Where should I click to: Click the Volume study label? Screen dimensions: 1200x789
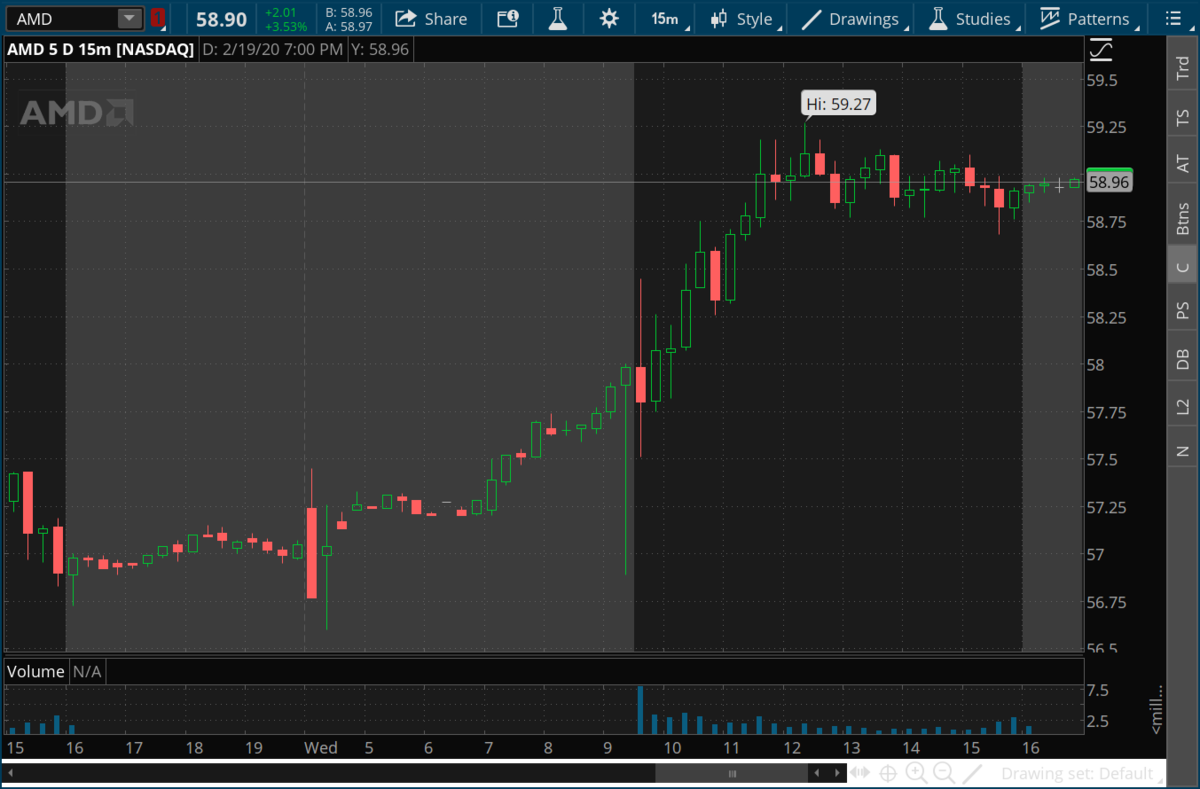36,671
